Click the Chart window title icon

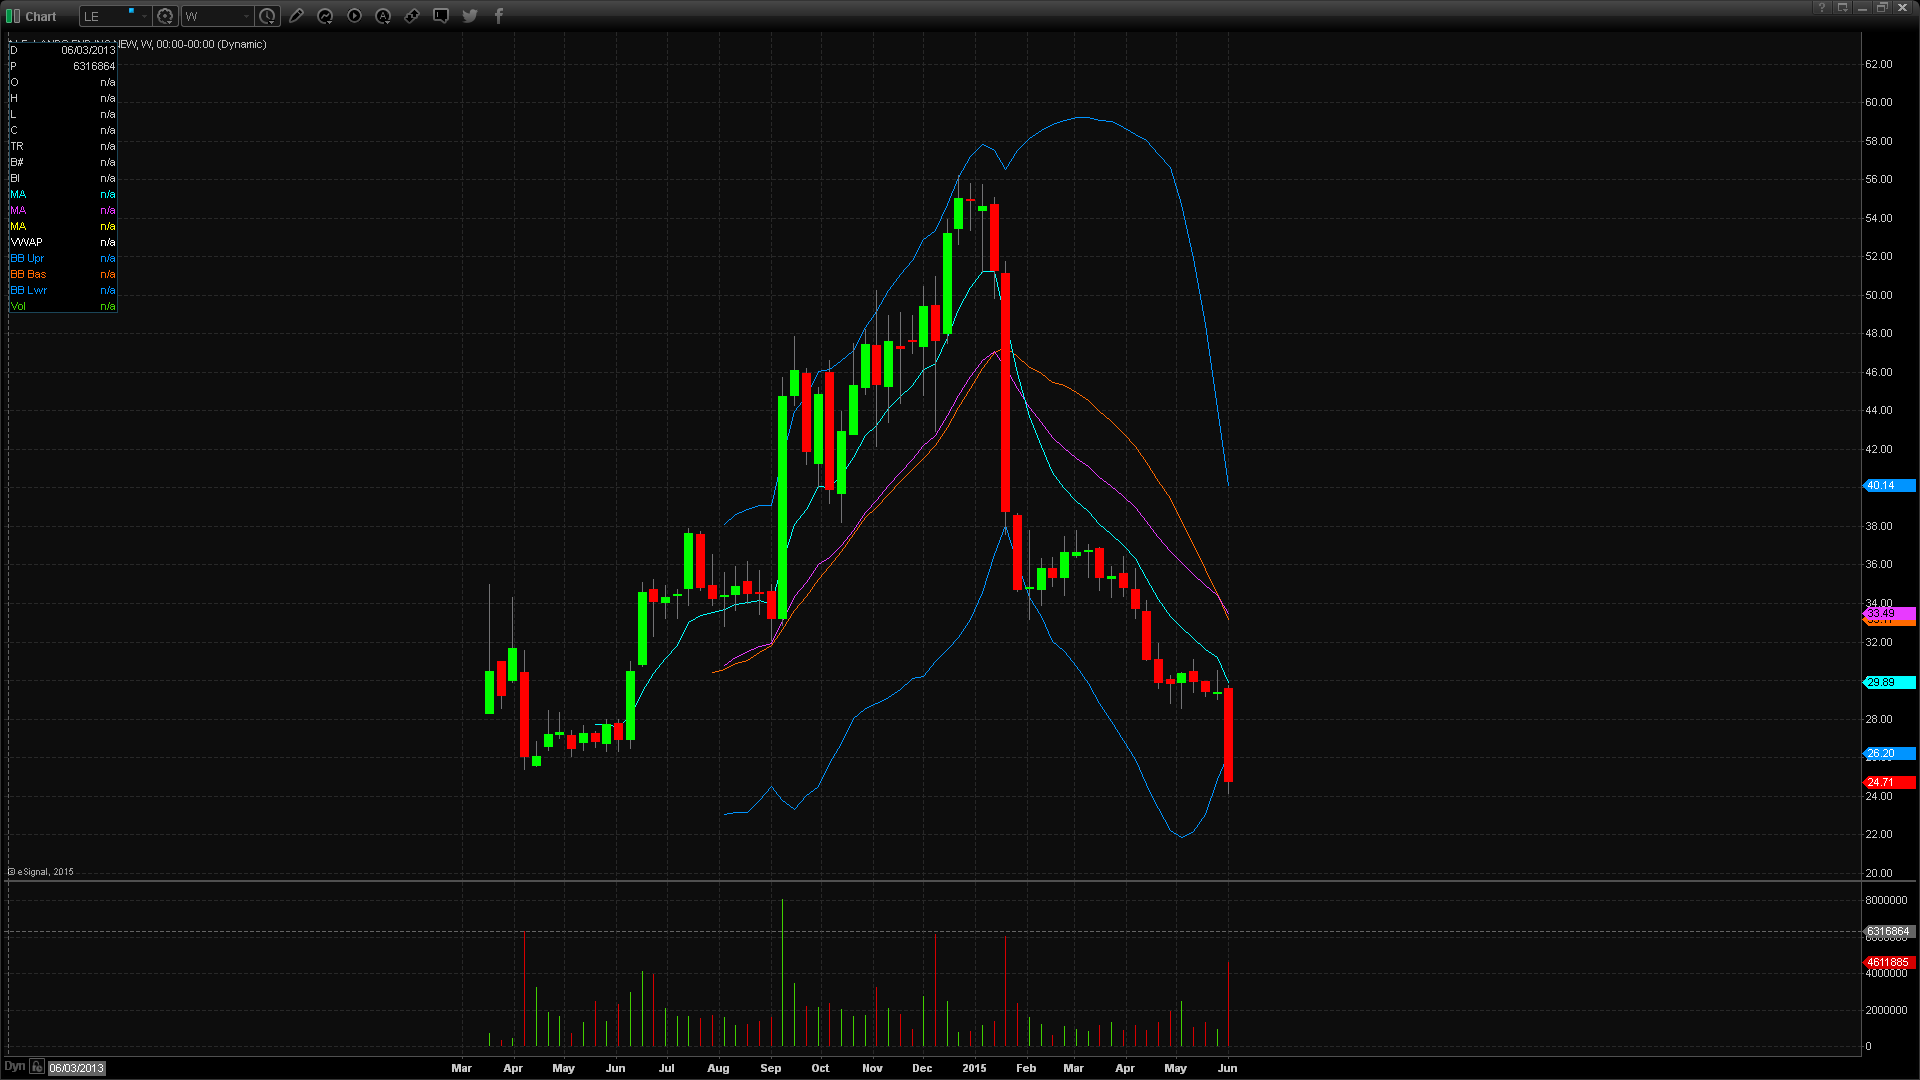13,16
